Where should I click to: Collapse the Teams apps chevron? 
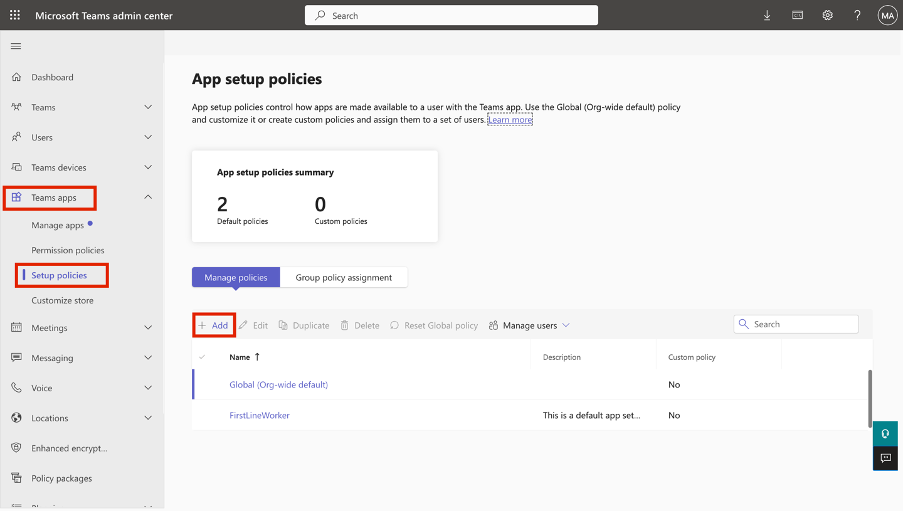pos(148,197)
